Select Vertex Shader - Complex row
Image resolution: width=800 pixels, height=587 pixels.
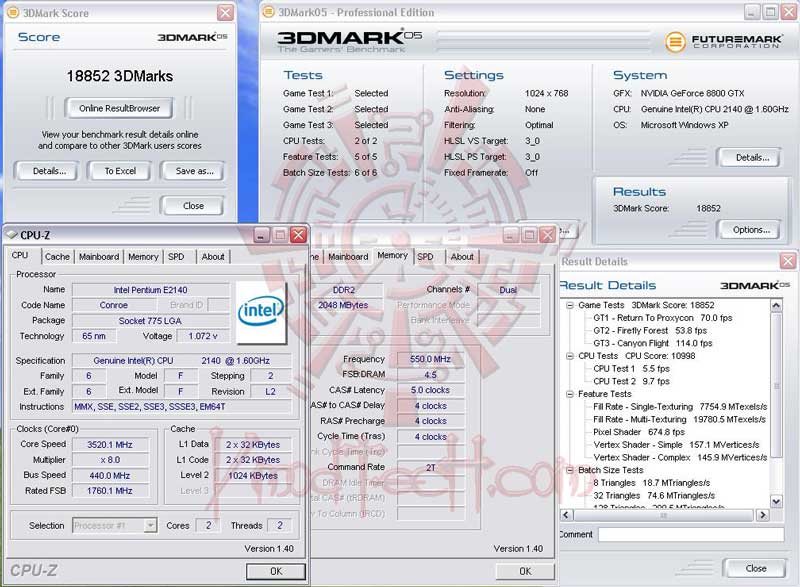pos(680,457)
